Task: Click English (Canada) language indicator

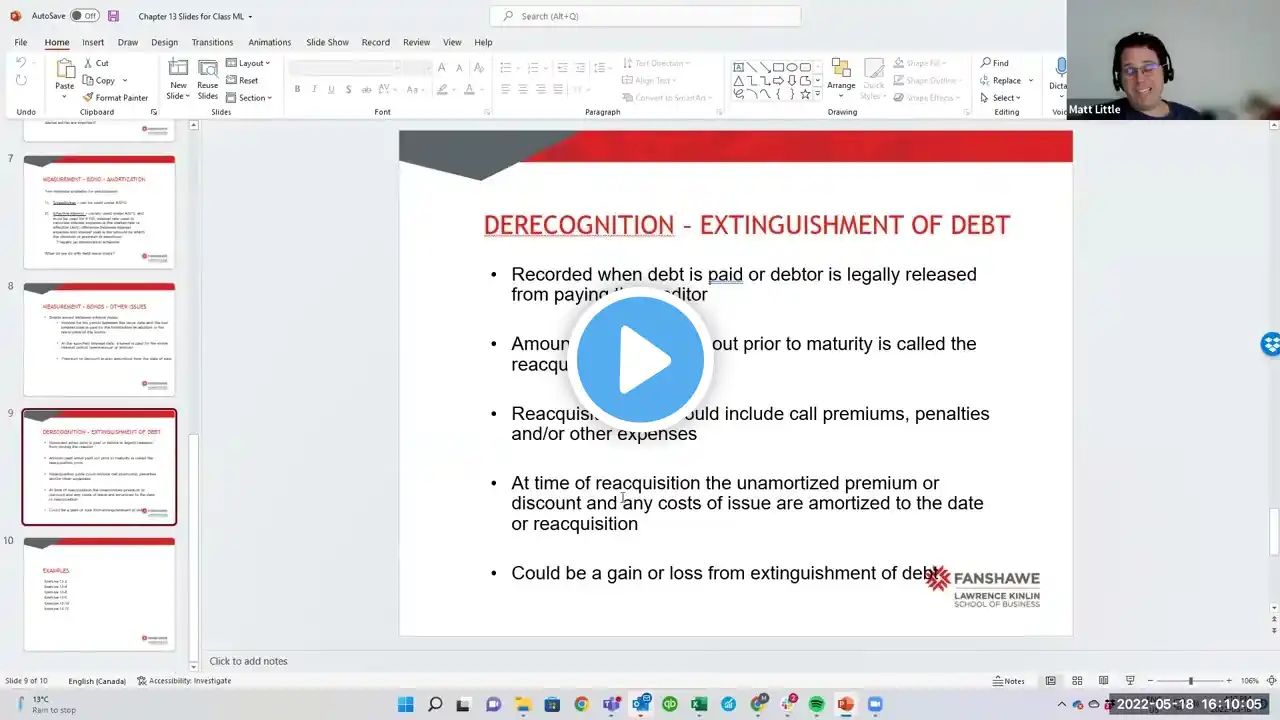Action: pyautogui.click(x=97, y=681)
